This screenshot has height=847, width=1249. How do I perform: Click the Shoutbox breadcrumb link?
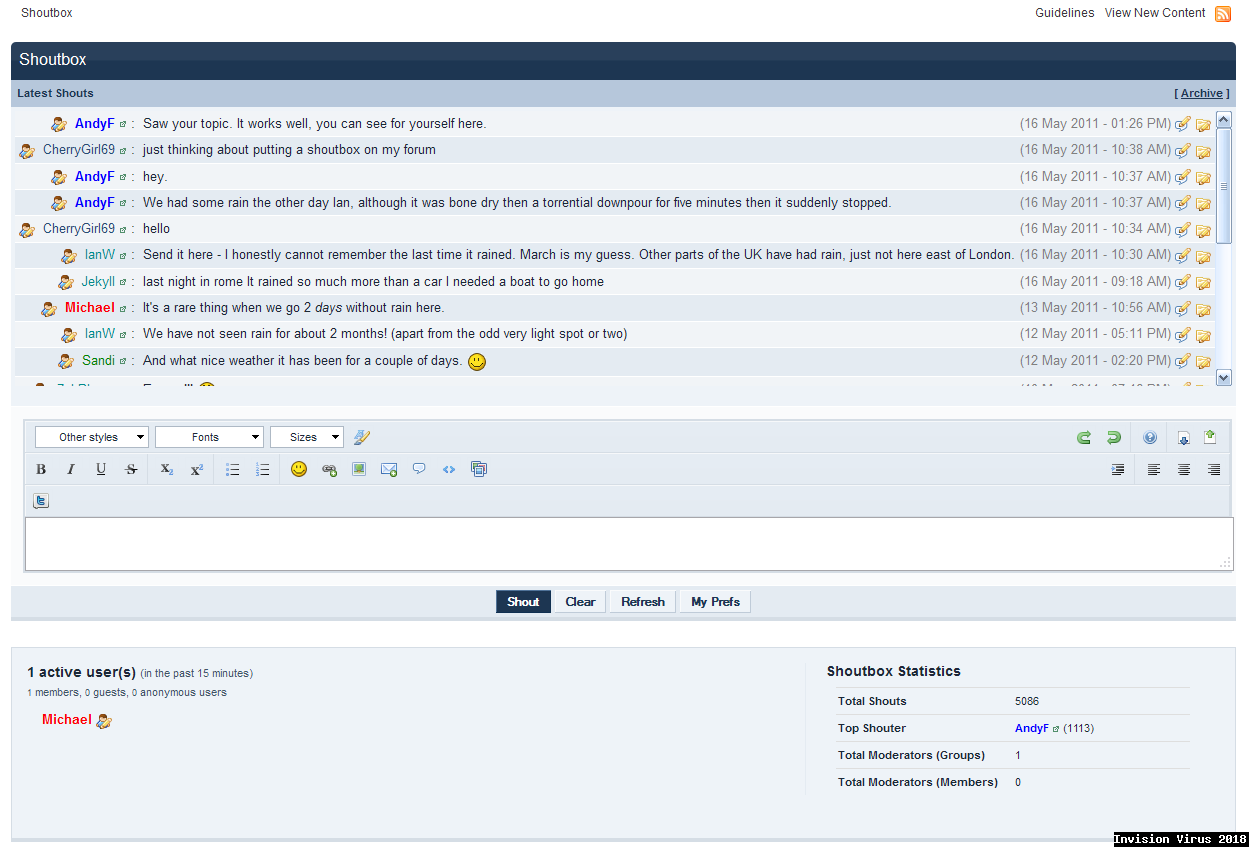(47, 13)
